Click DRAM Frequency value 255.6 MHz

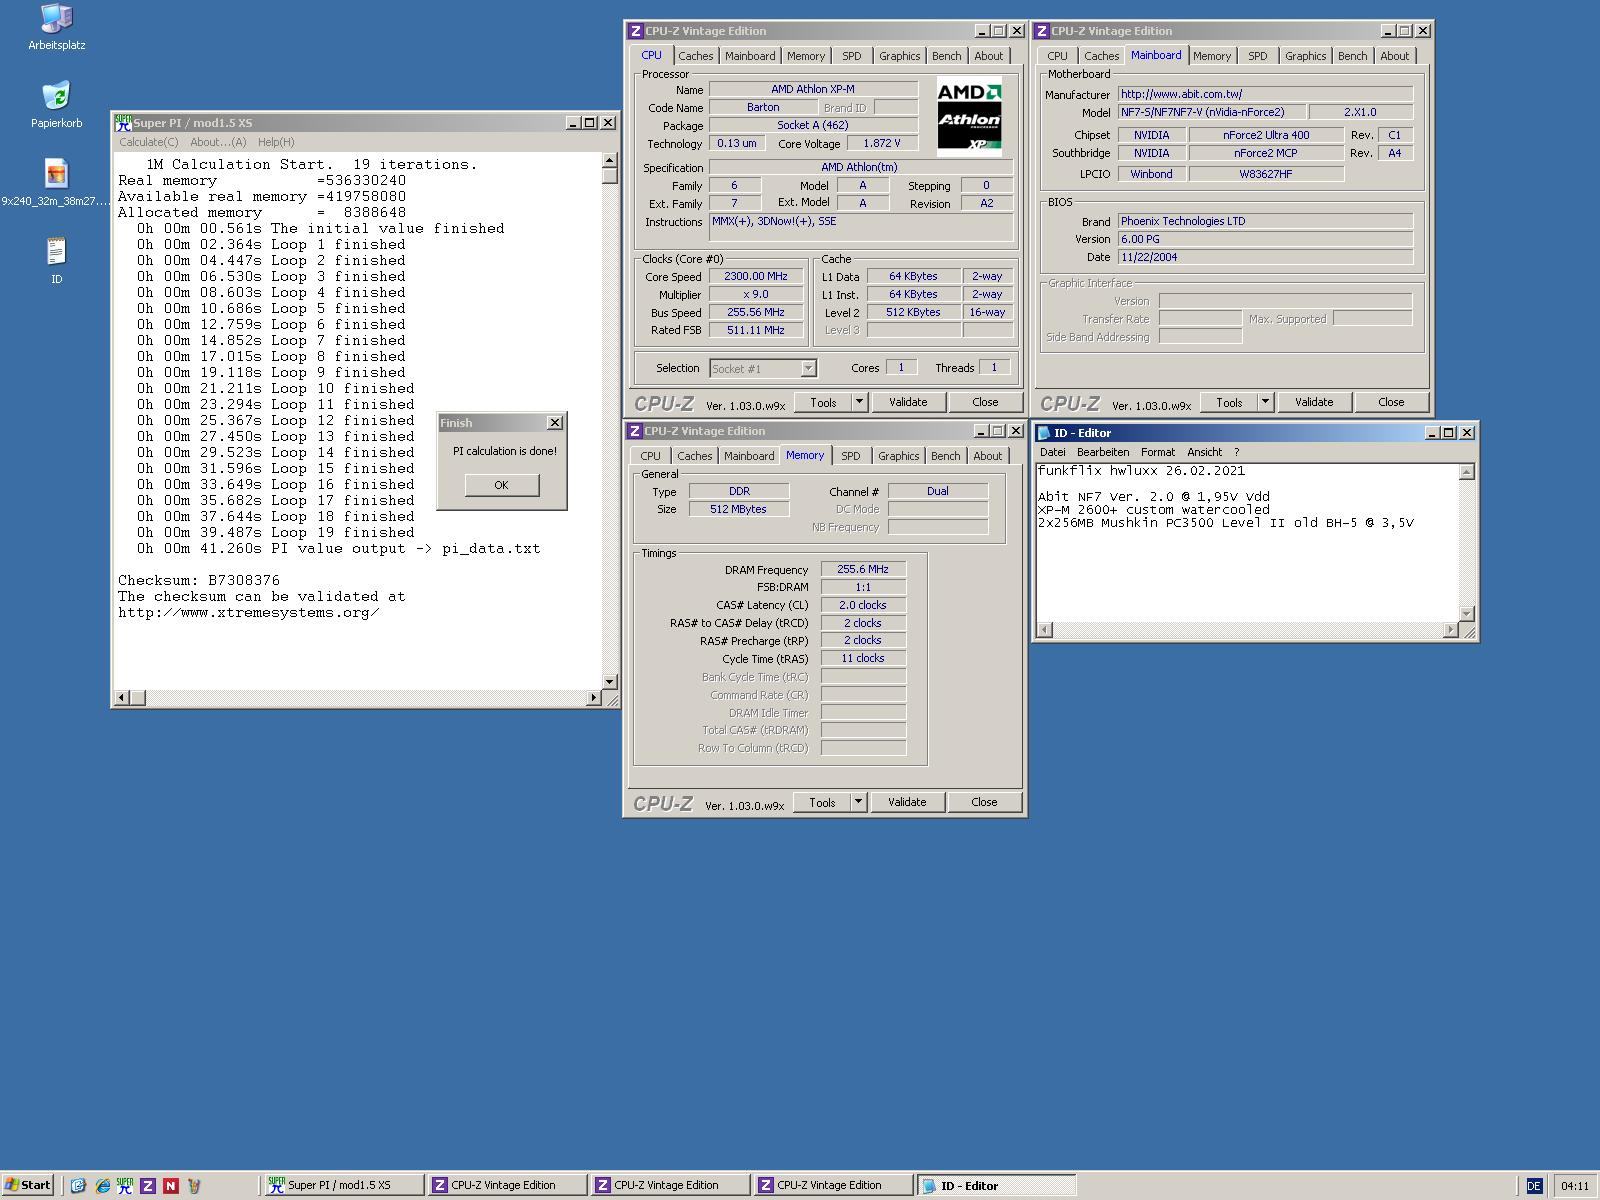click(863, 569)
